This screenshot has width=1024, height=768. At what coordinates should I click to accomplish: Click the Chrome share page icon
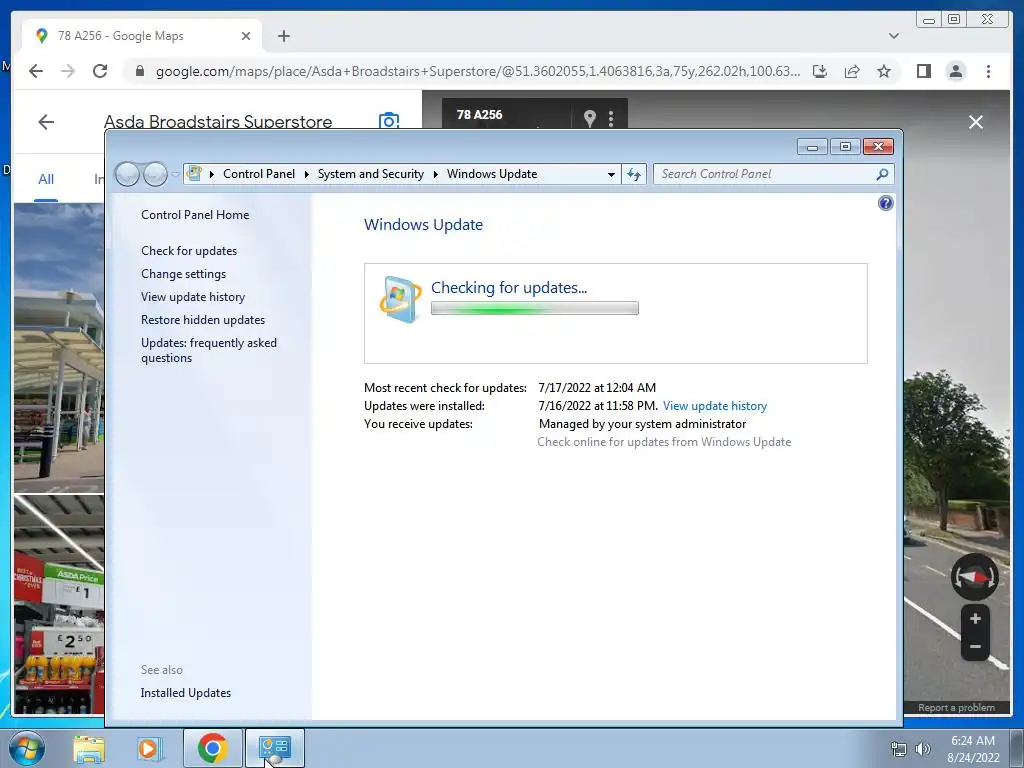(x=852, y=71)
